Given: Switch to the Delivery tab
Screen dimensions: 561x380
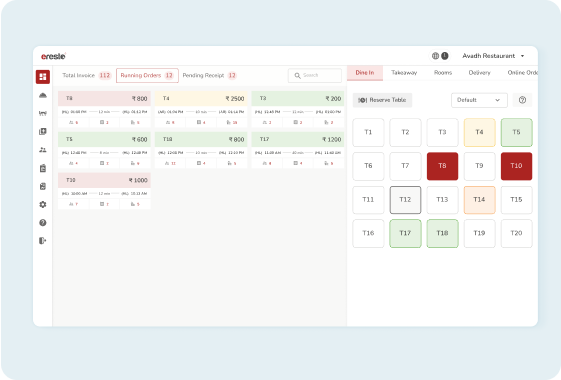Looking at the screenshot, I should (x=479, y=73).
